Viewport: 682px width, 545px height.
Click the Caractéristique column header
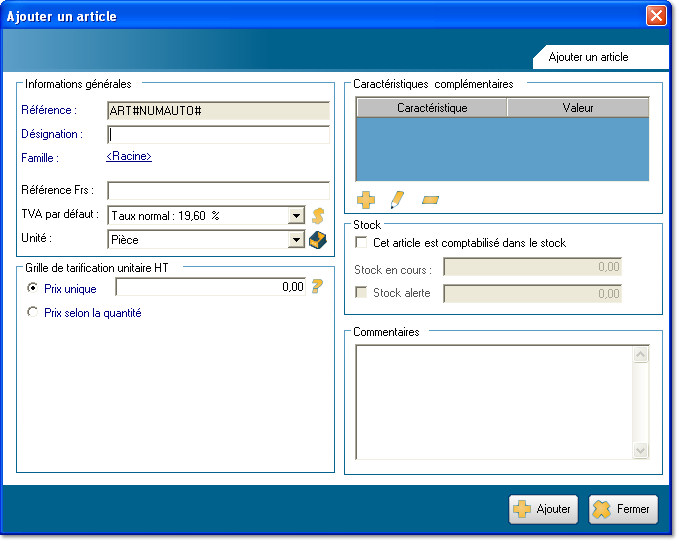[432, 107]
